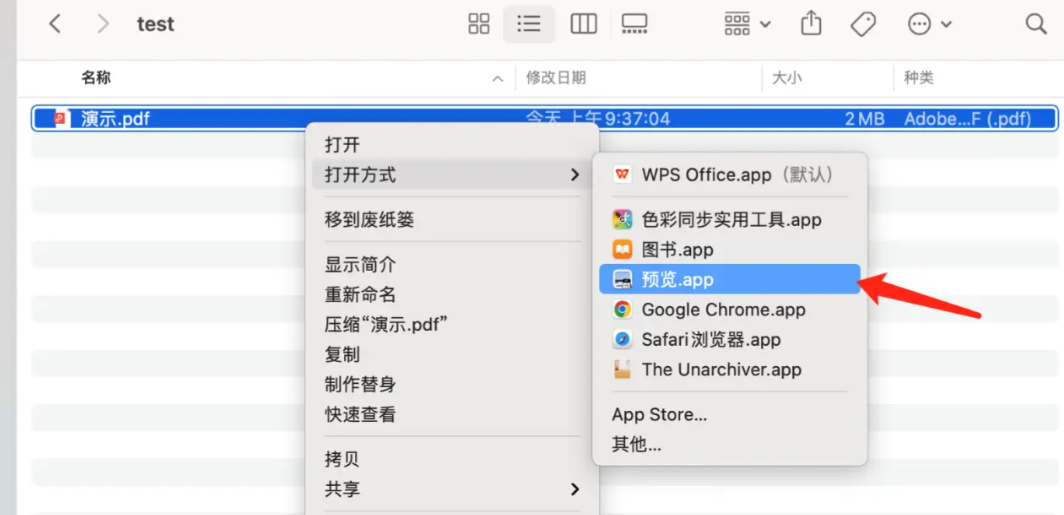Open with 预览.app
The width and height of the screenshot is (1064, 515).
(730, 280)
